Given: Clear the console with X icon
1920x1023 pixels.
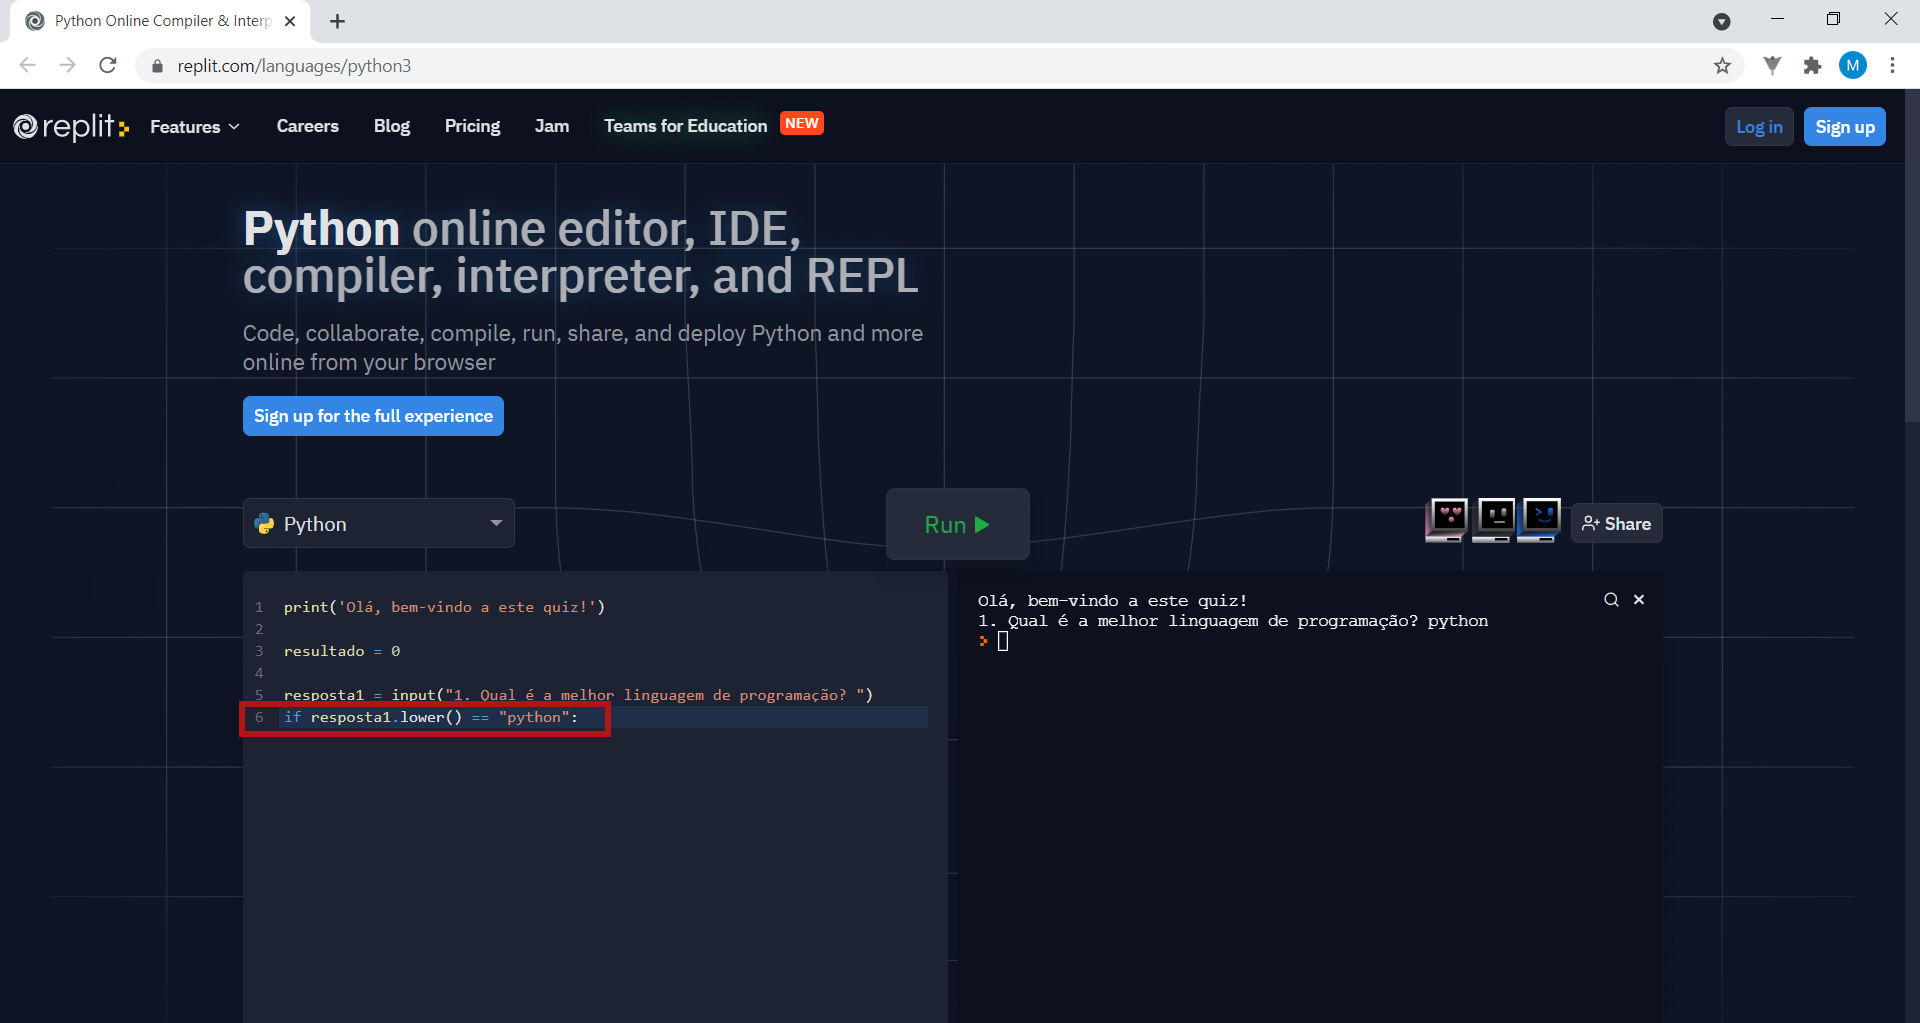Looking at the screenshot, I should tap(1639, 600).
